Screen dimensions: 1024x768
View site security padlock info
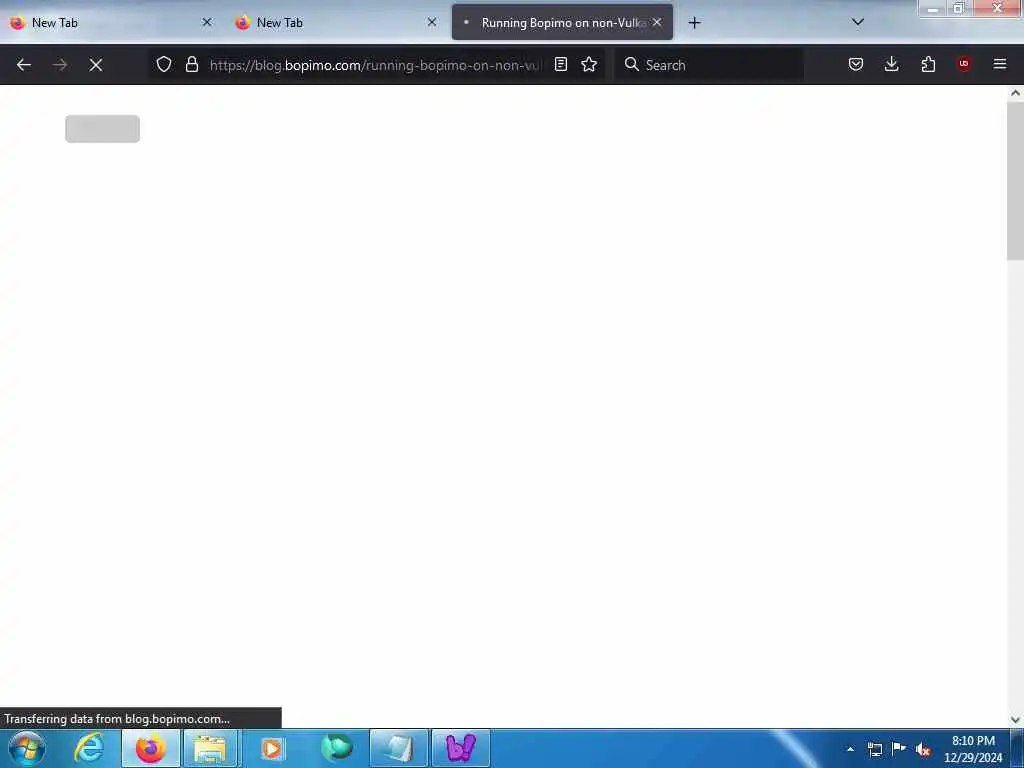pyautogui.click(x=191, y=65)
